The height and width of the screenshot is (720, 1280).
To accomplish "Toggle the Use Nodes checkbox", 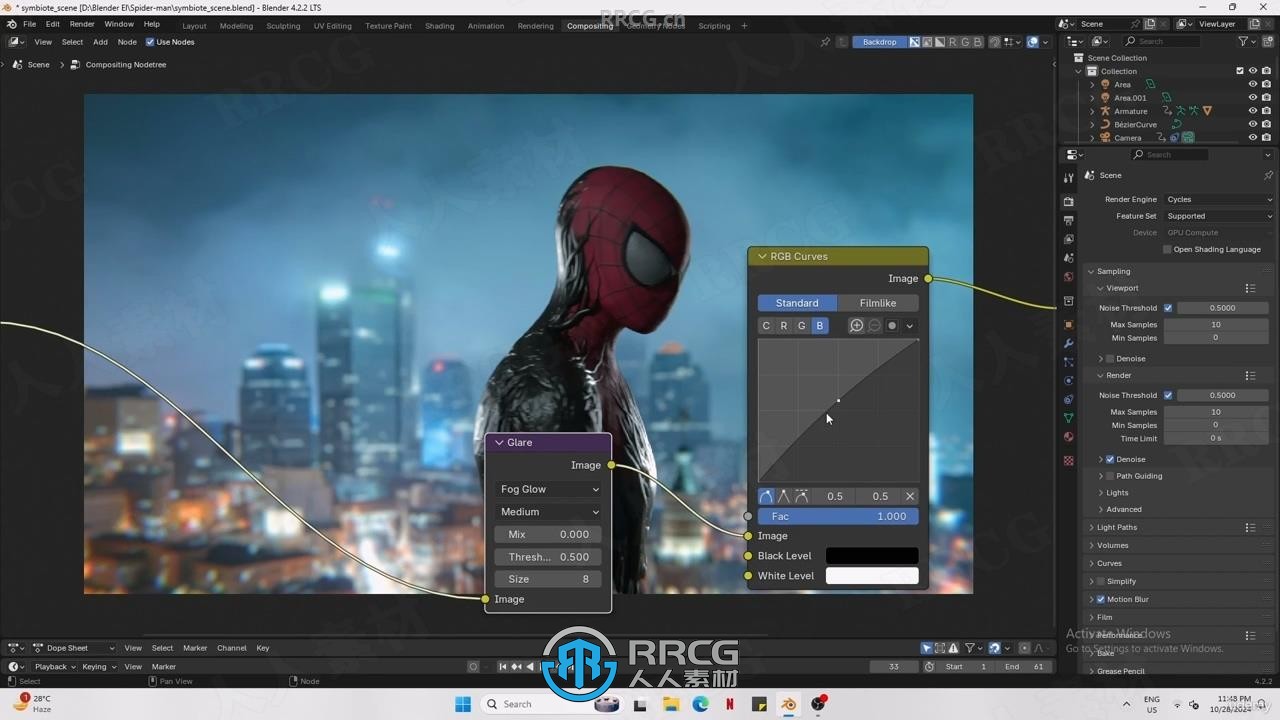I will pyautogui.click(x=150, y=42).
